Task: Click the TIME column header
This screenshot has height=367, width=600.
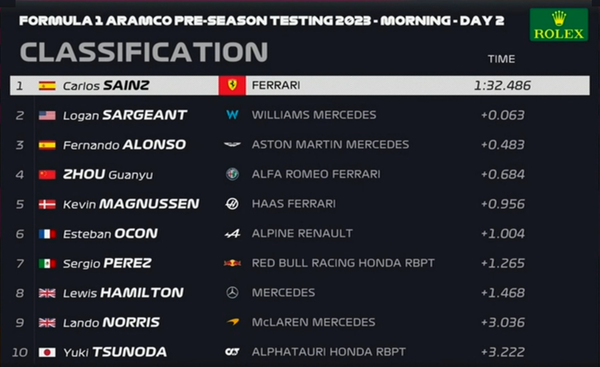Action: 501,59
